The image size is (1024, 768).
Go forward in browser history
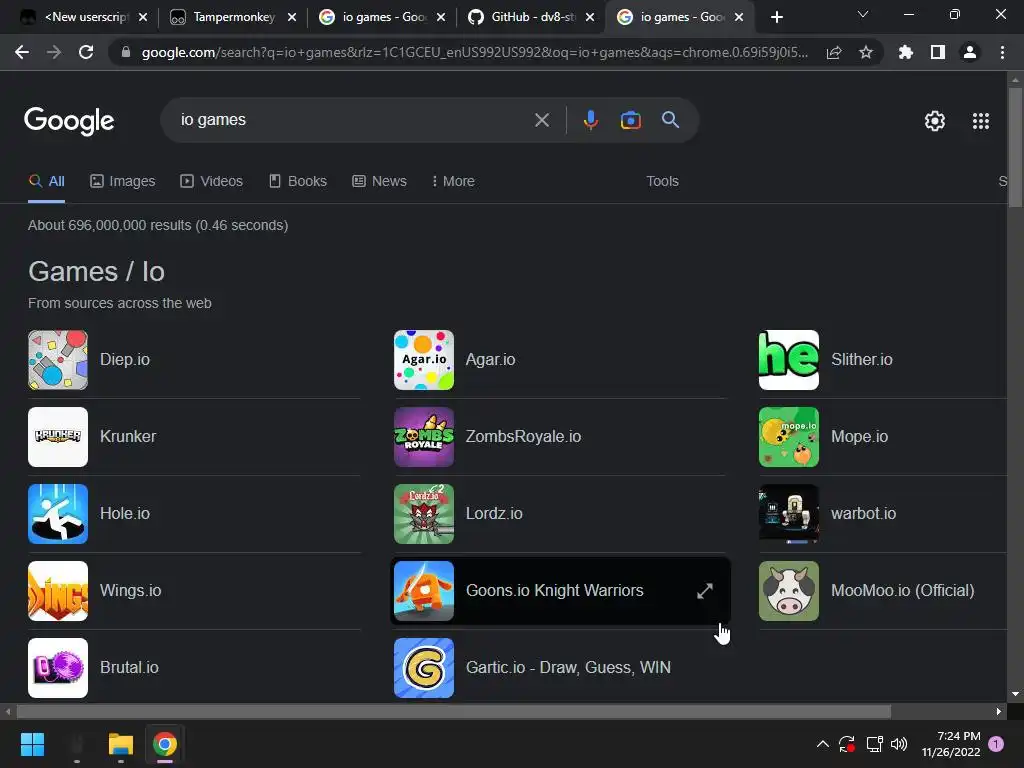coord(54,52)
